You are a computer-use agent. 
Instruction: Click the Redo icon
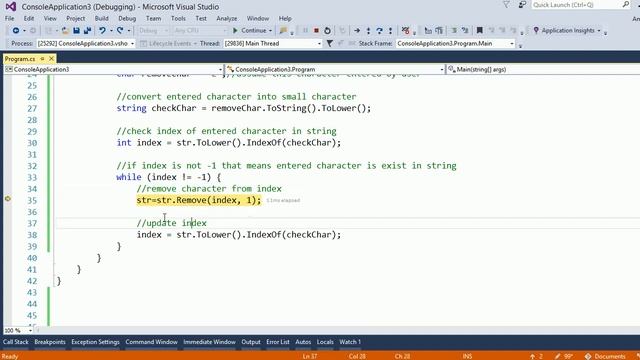[120, 31]
